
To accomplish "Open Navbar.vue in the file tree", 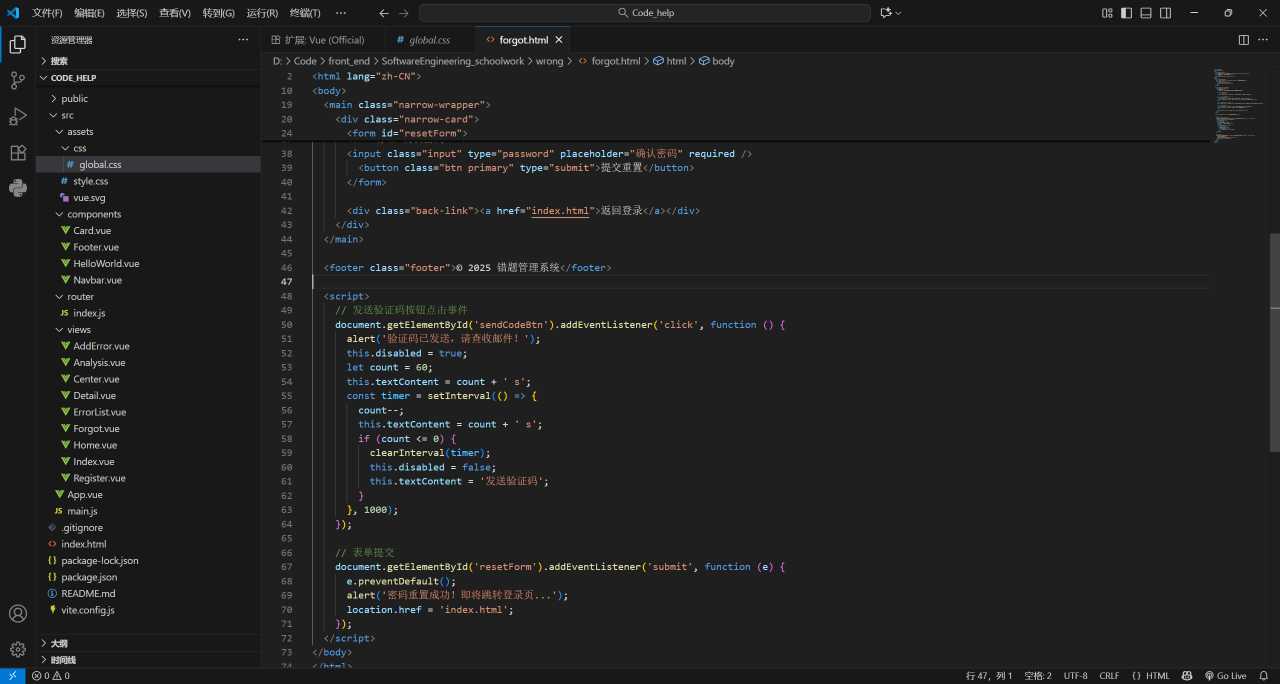I will point(148,280).
